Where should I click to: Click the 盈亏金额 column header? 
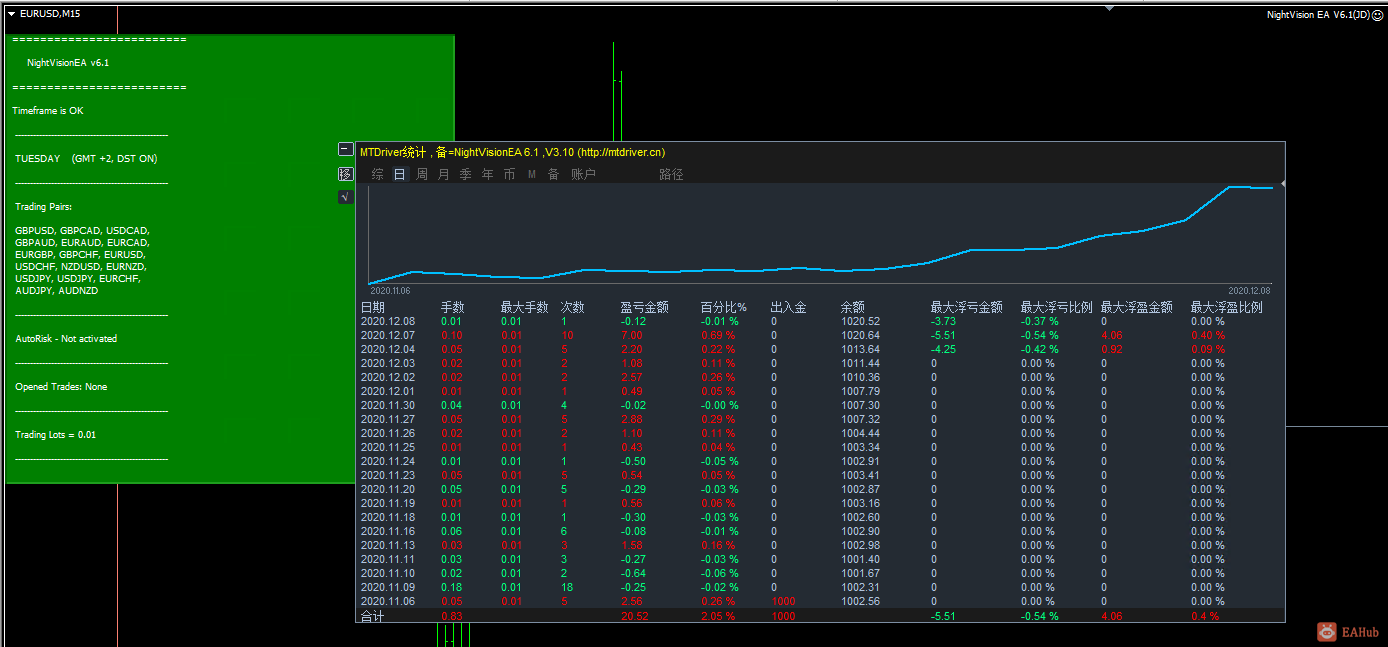(644, 308)
